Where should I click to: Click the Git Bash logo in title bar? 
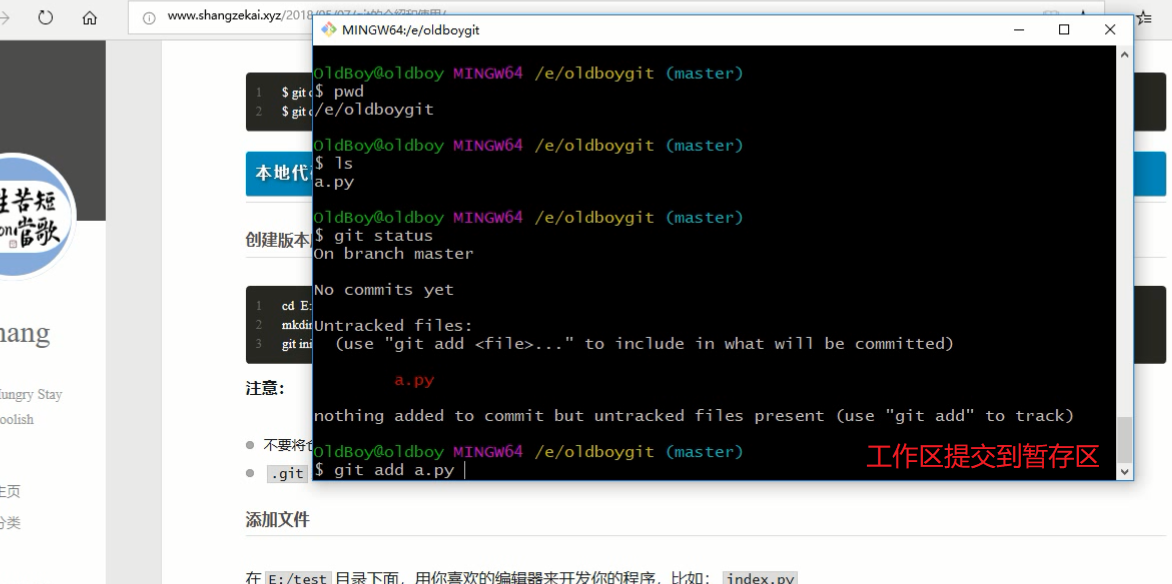(327, 30)
